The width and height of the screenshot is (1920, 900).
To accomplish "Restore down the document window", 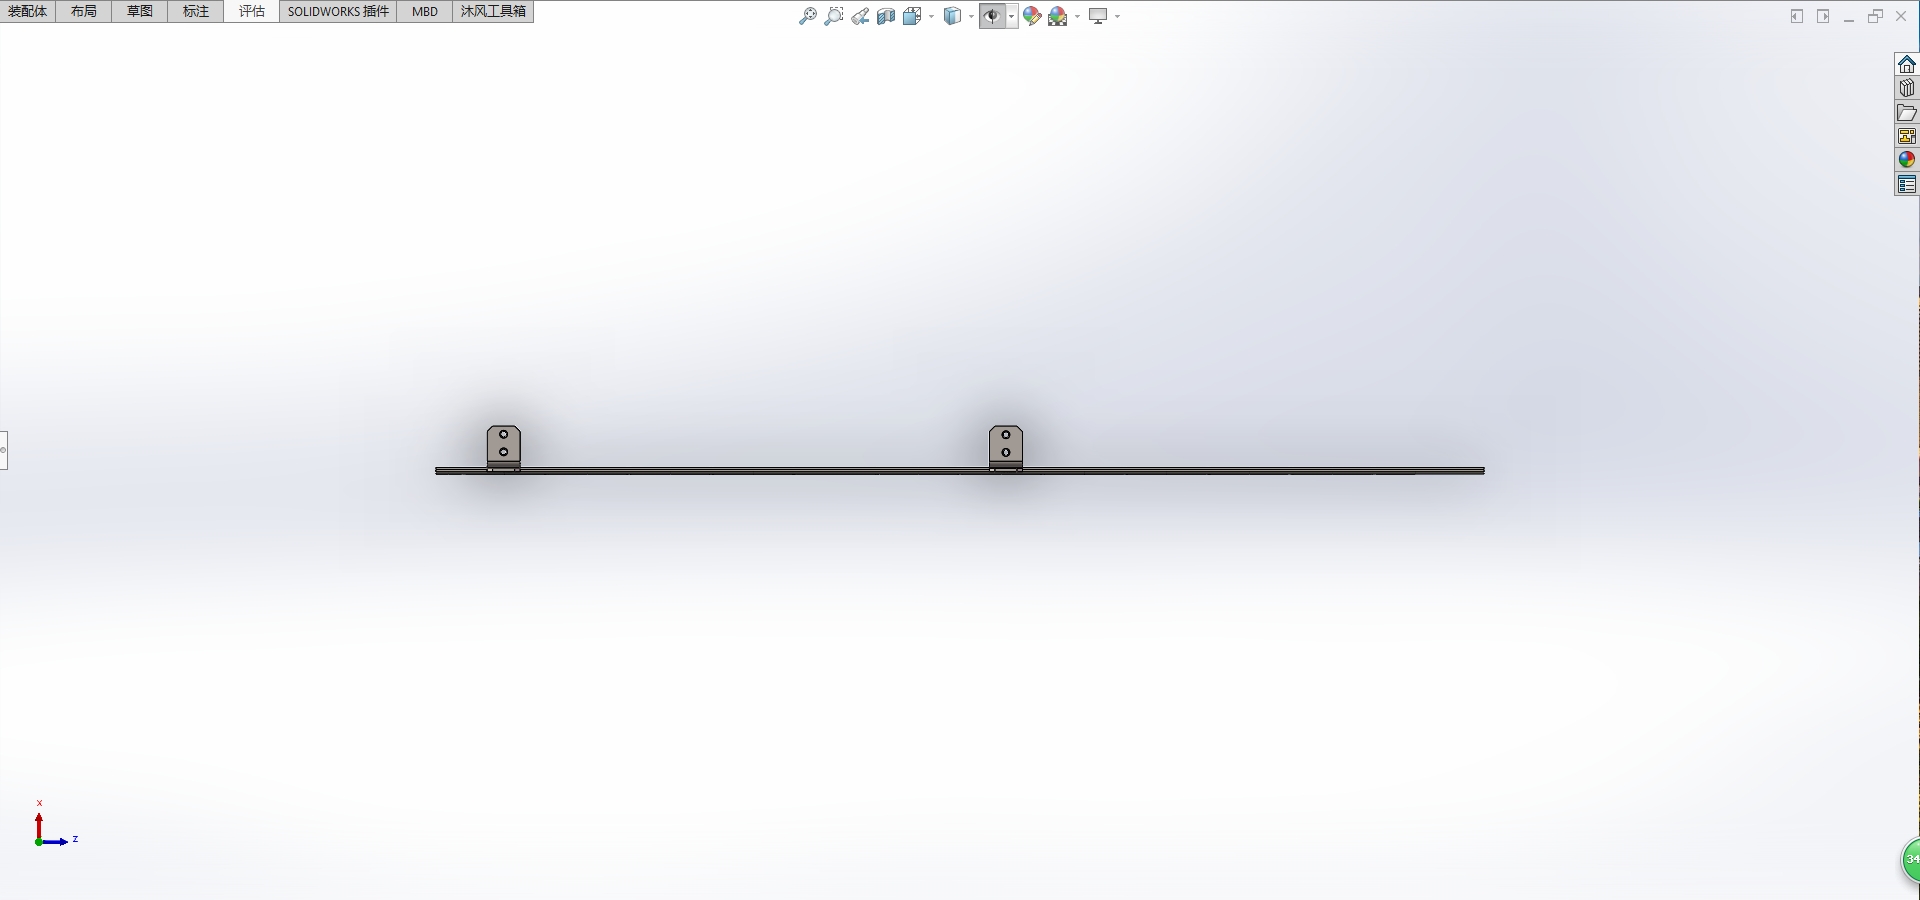I will point(1875,16).
